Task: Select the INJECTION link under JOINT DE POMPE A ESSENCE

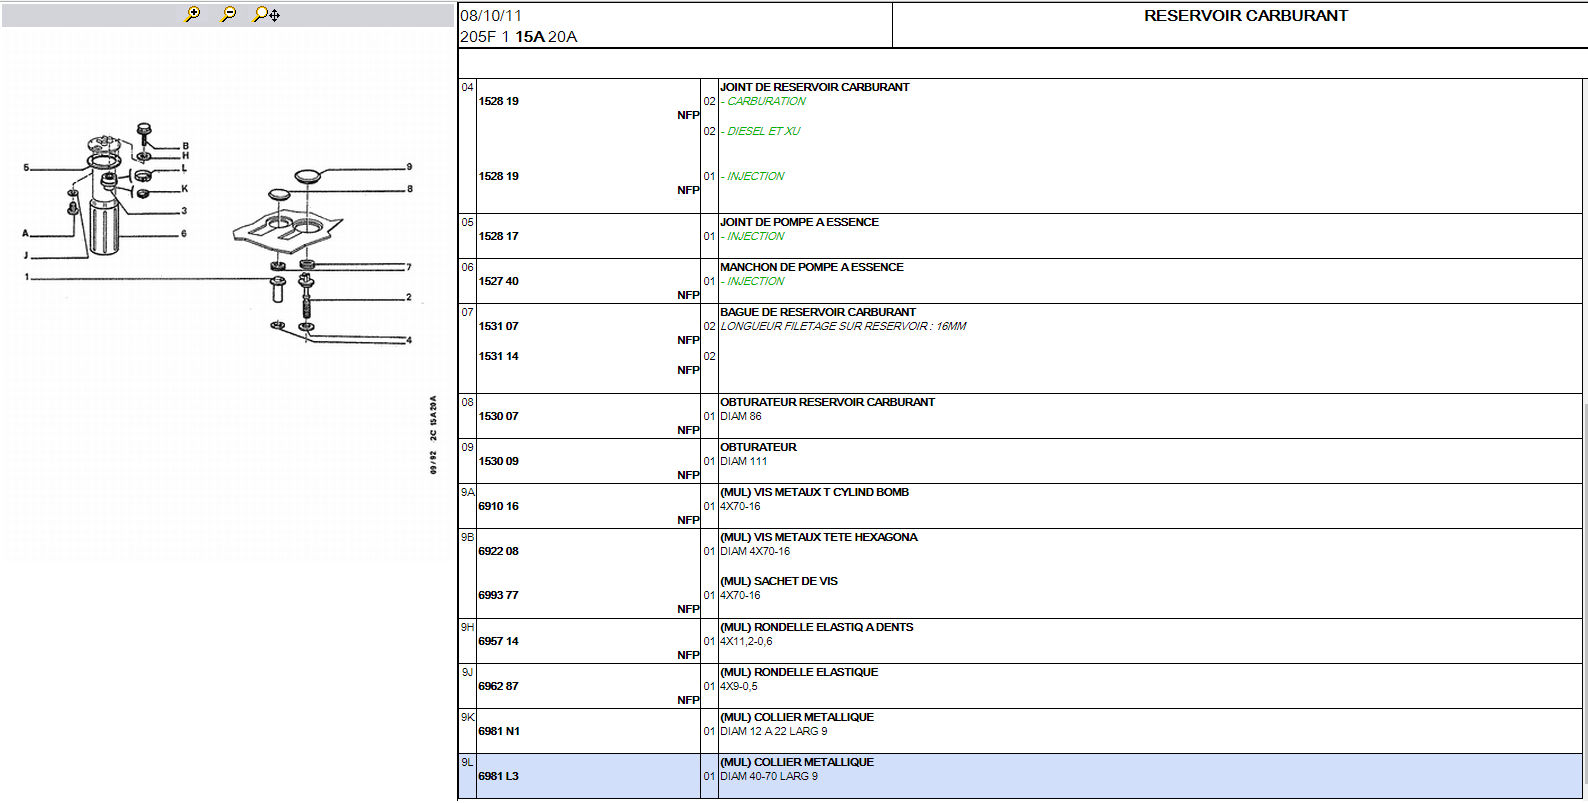Action: point(755,237)
